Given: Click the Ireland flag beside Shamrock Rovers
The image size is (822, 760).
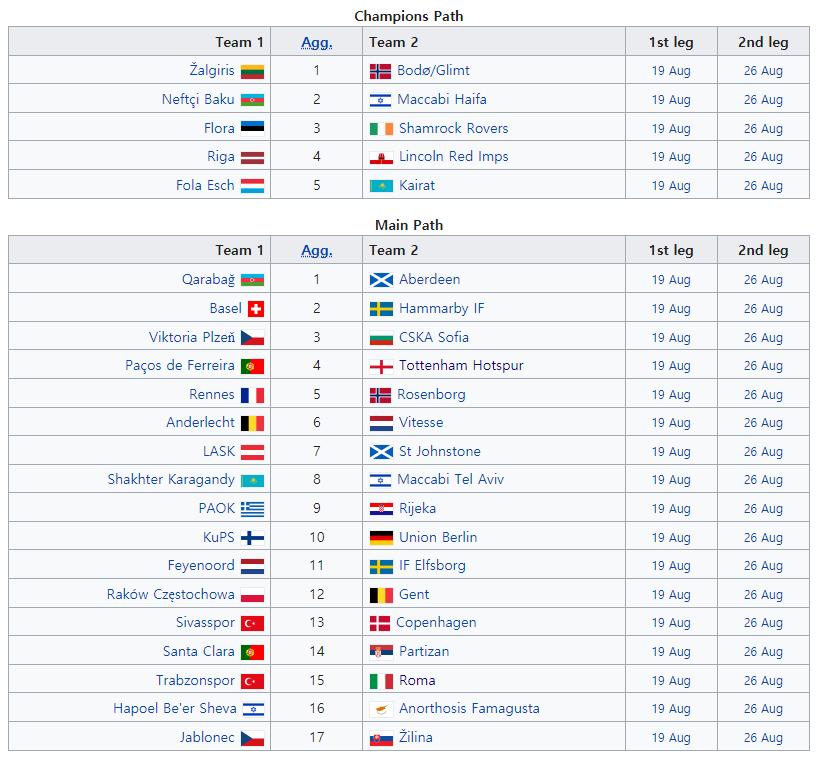Looking at the screenshot, I should pos(381,128).
